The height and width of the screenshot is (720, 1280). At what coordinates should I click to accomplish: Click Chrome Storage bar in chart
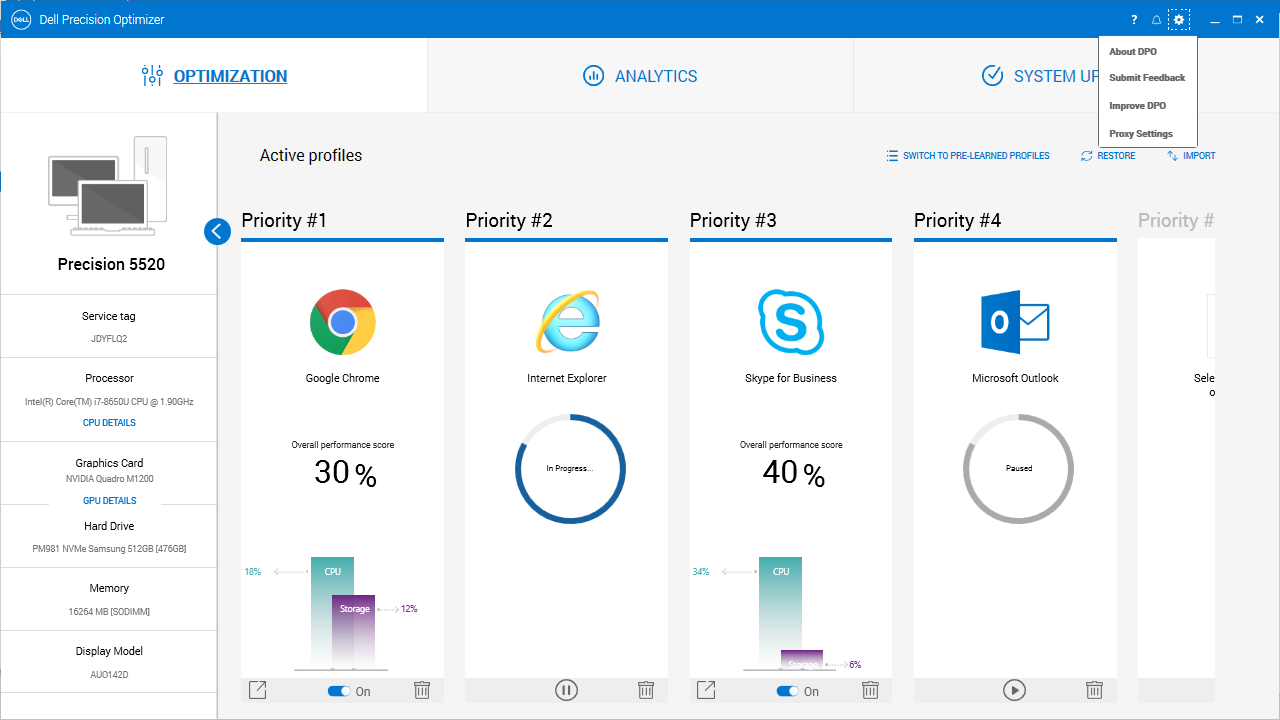354,632
